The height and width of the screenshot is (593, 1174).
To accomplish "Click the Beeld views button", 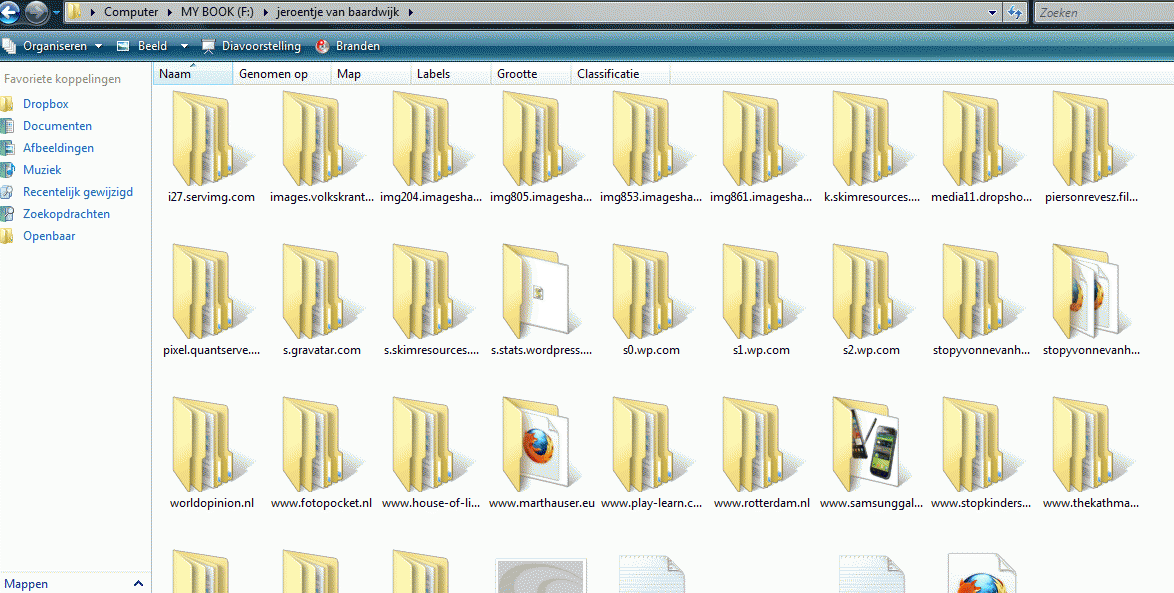I will [144, 46].
